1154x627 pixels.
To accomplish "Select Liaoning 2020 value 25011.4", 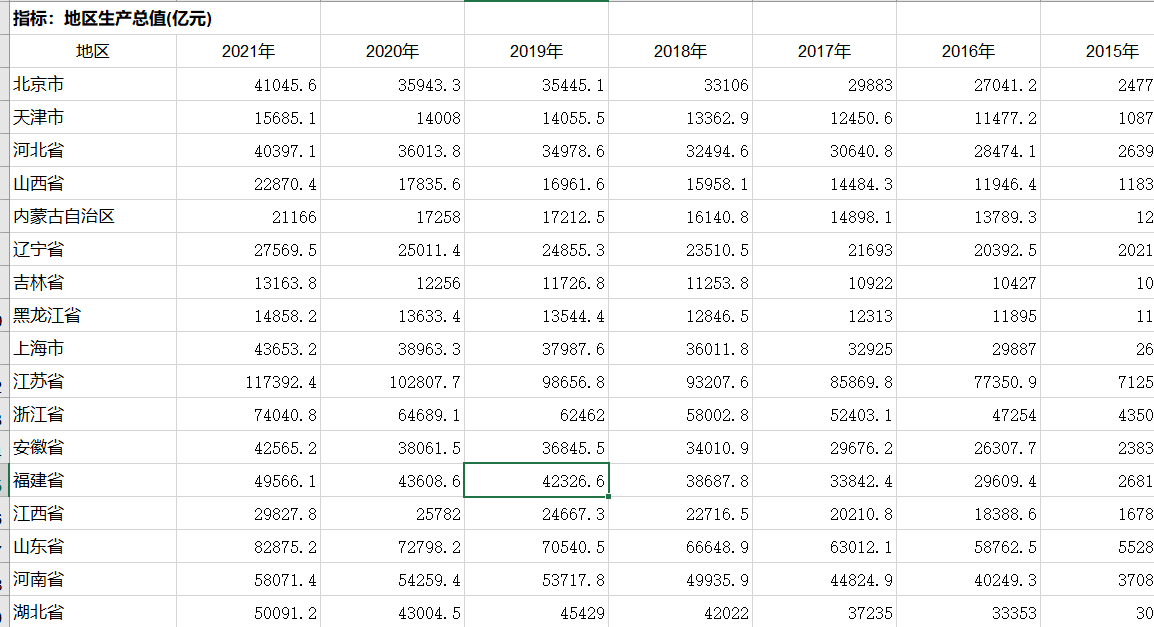I will 392,249.
